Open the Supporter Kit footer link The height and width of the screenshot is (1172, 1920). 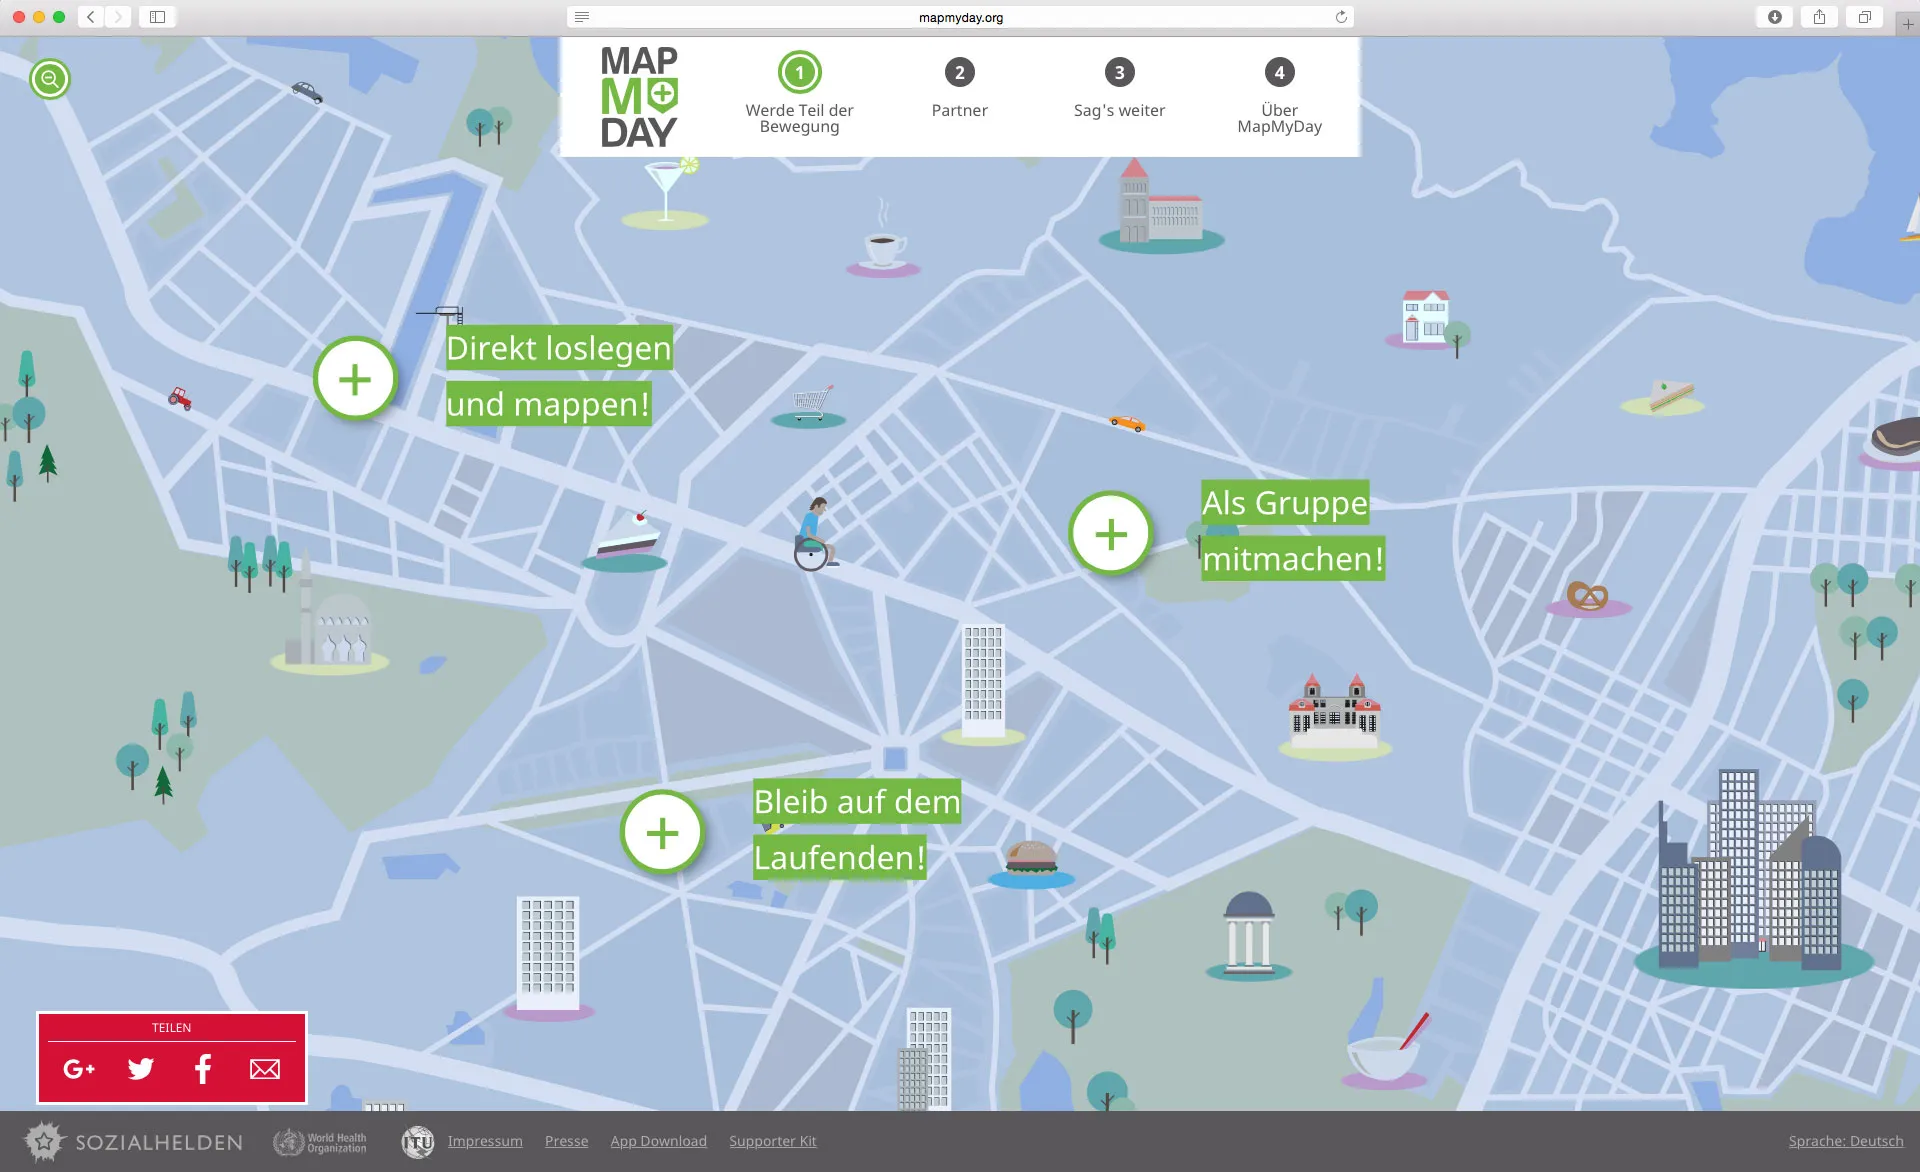coord(772,1141)
